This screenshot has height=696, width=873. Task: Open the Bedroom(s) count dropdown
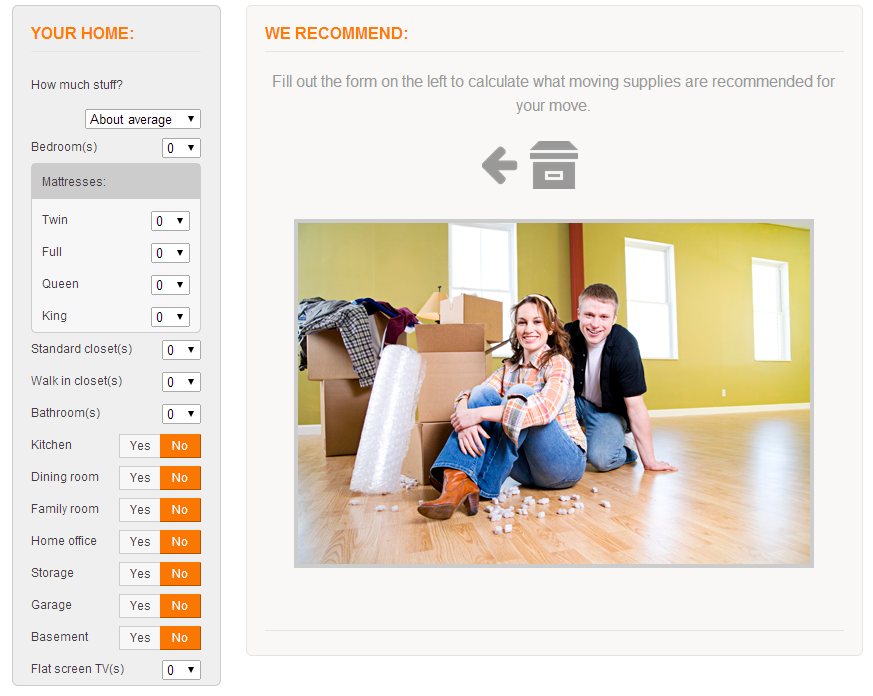tap(181, 147)
